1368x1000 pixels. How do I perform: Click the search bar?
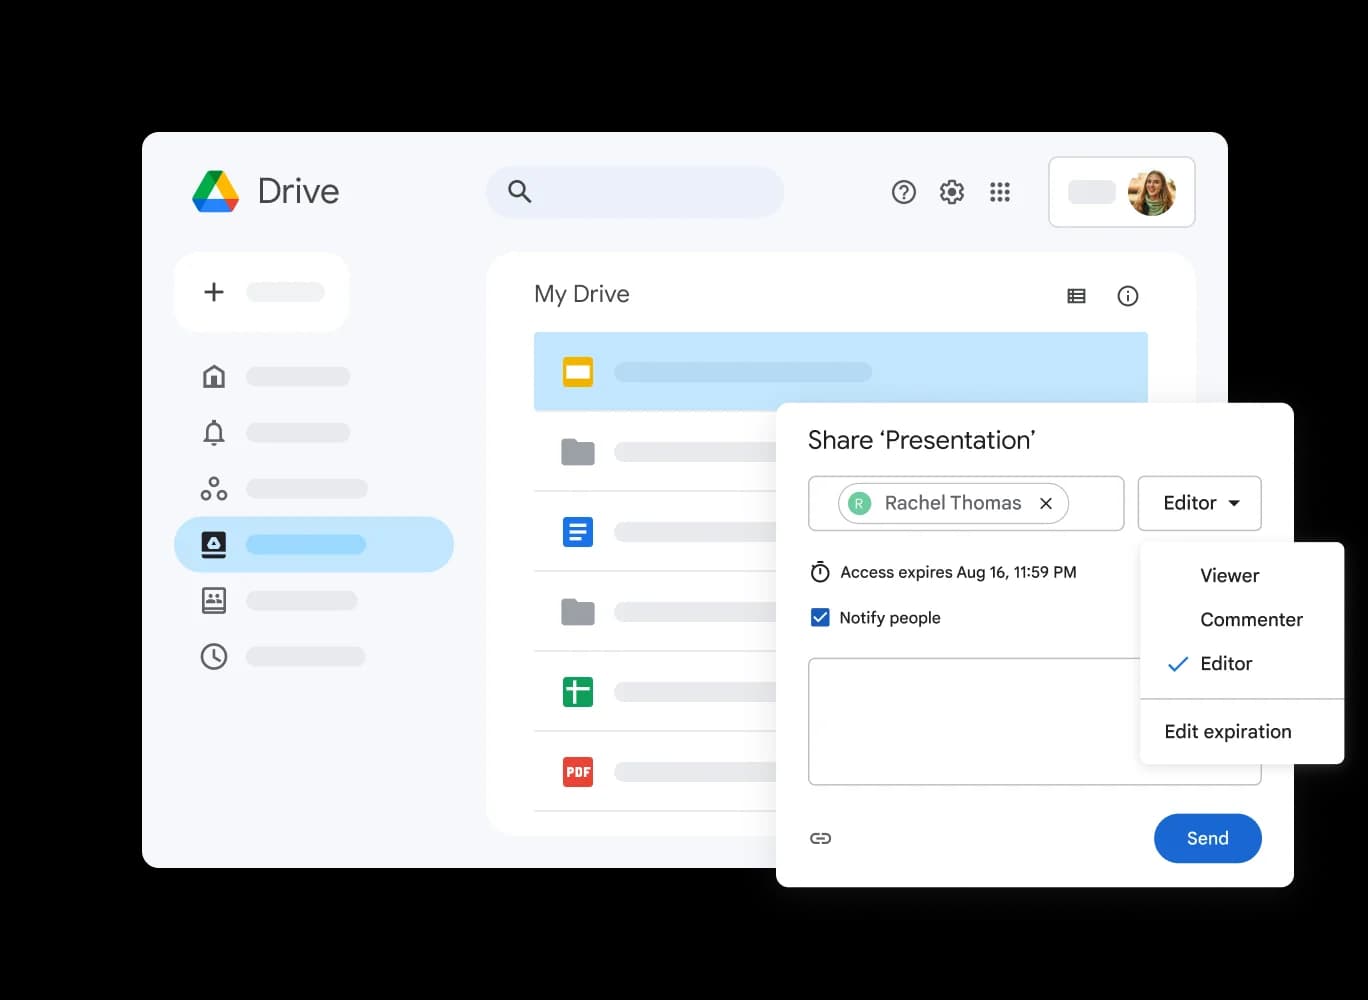pos(635,191)
